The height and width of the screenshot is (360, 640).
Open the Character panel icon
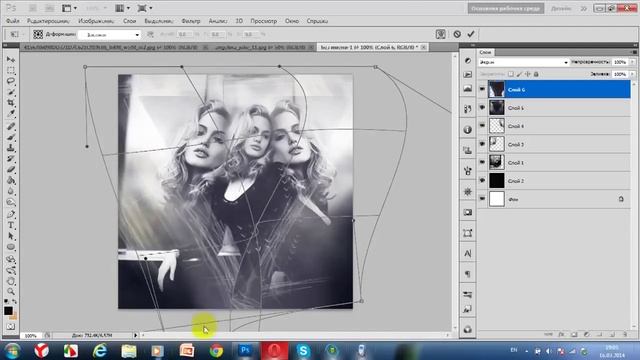(x=468, y=253)
